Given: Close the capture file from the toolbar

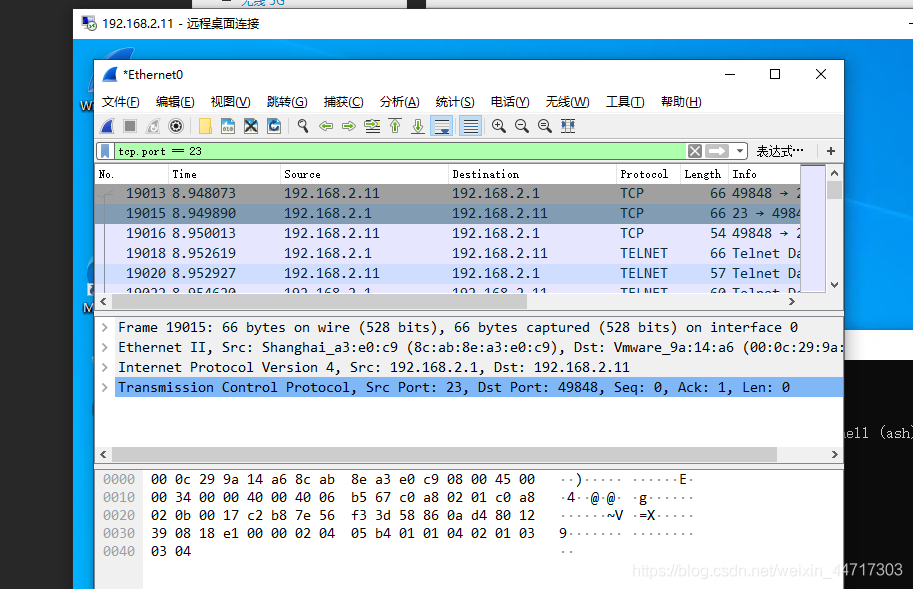Looking at the screenshot, I should [251, 126].
